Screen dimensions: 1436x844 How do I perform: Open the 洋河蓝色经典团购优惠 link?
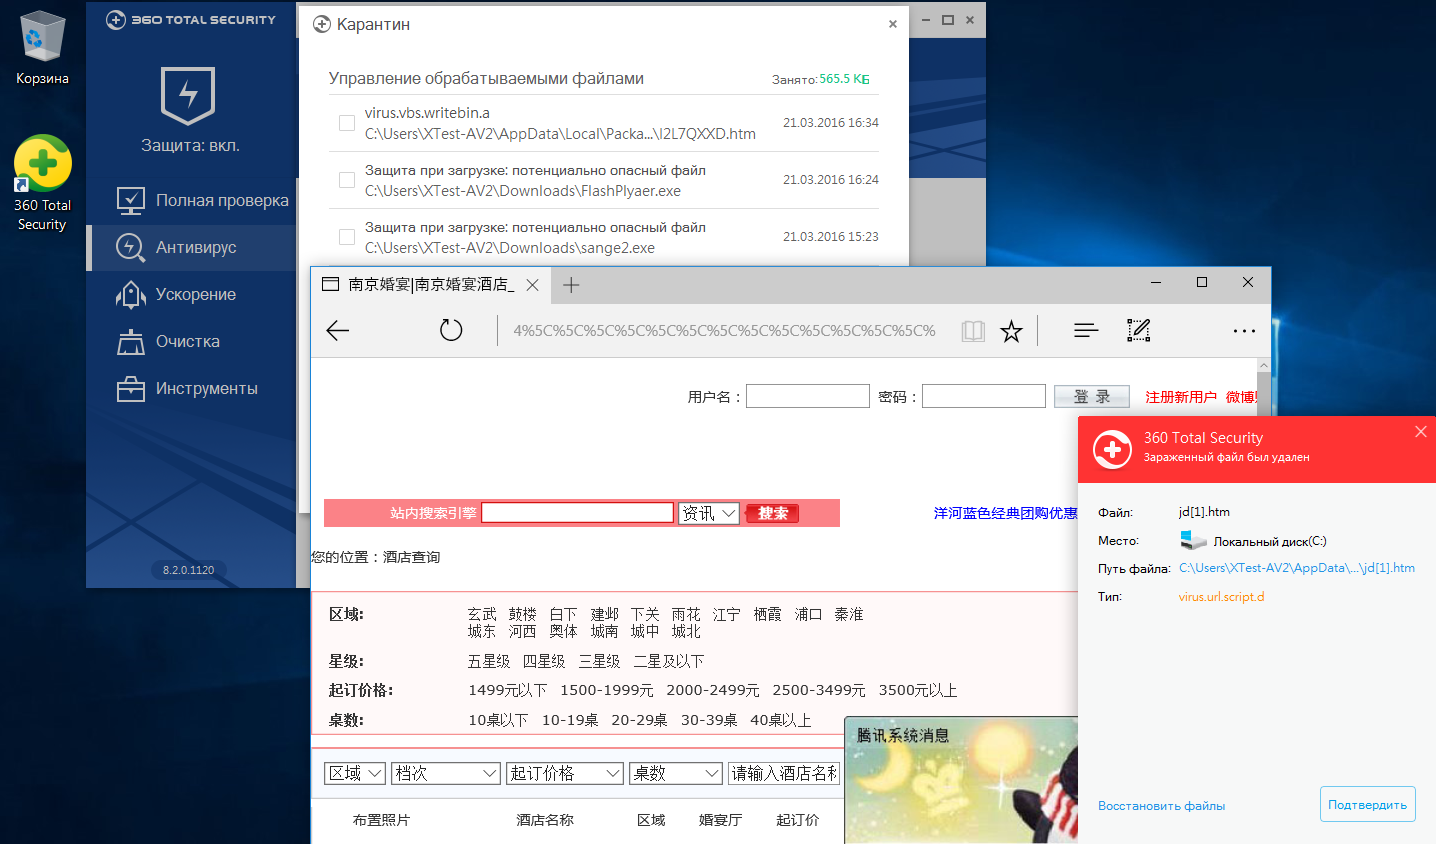tap(1005, 513)
